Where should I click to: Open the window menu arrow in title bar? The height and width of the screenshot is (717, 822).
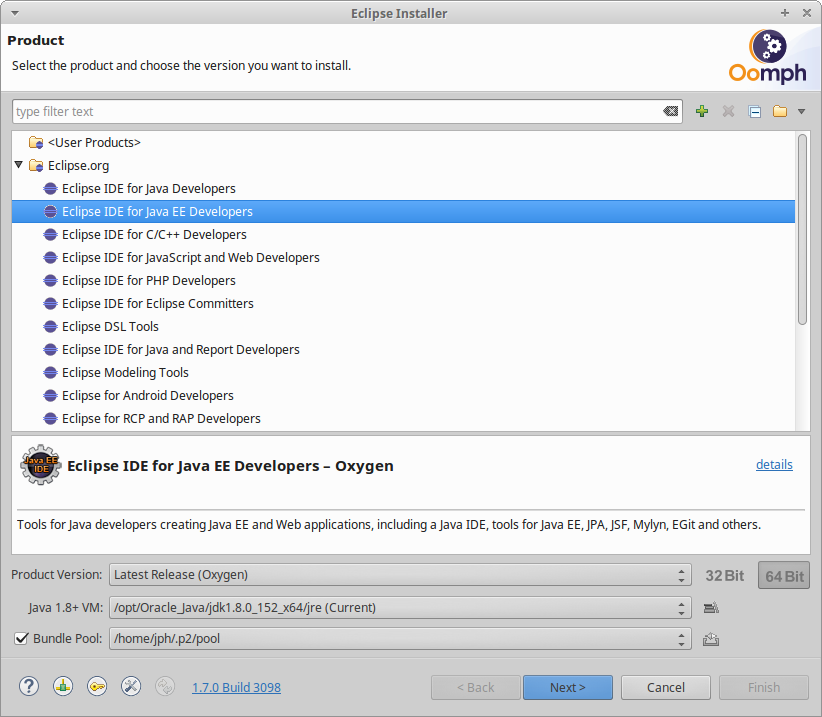click(x=15, y=13)
